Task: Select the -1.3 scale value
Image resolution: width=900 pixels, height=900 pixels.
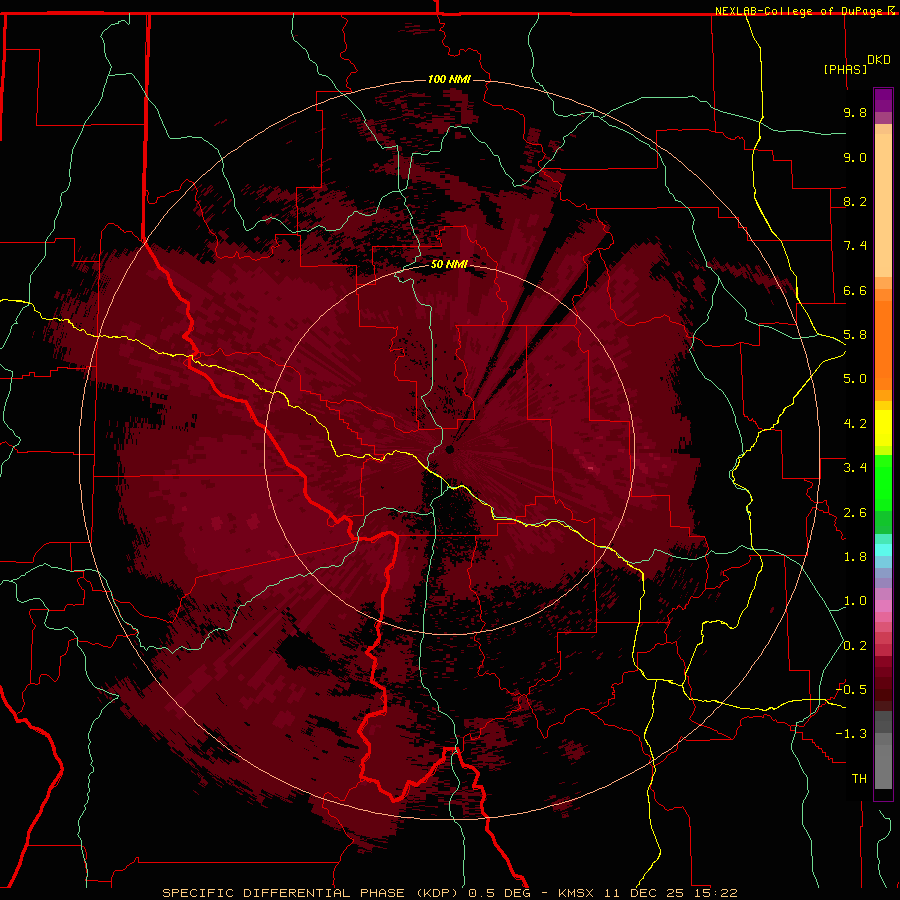Action: (x=851, y=734)
